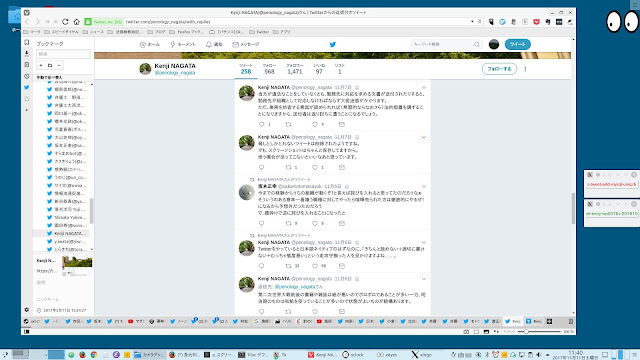640x360 pixels.
Task: Open the account avatar menu beside Tweet button
Action: coord(494,44)
